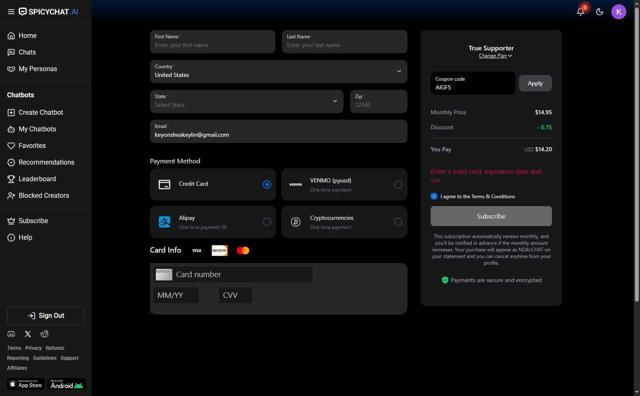Open the X (Twitter) icon
This screenshot has width=640, height=396.
(28, 334)
